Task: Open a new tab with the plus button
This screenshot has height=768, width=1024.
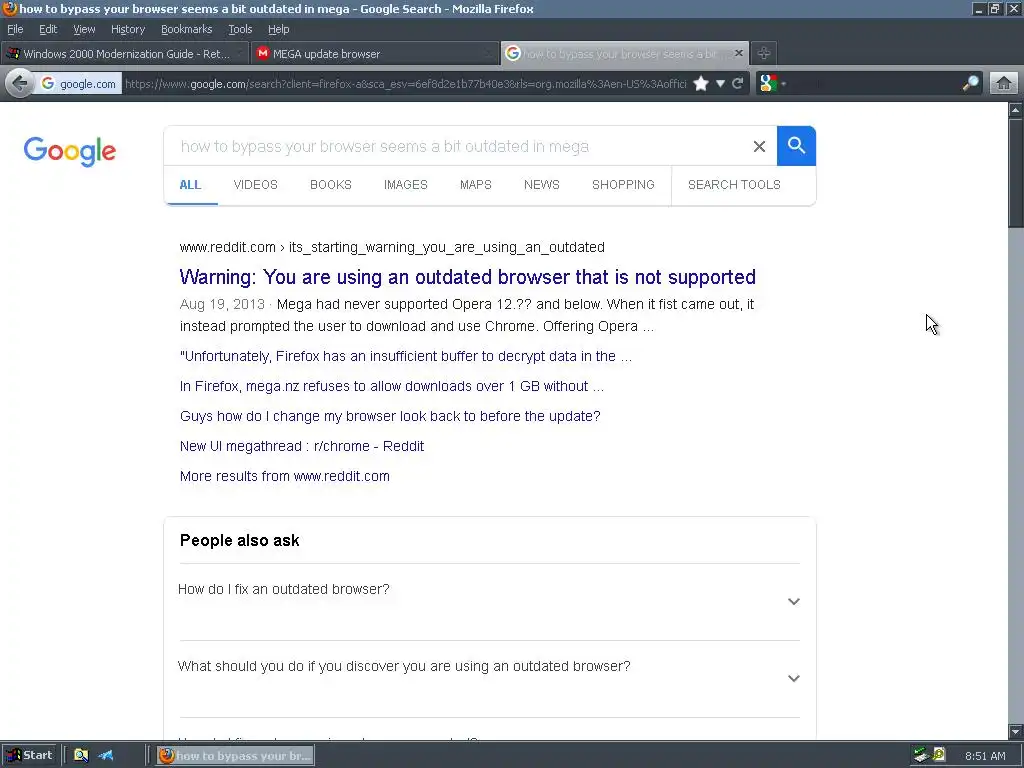Action: point(763,54)
